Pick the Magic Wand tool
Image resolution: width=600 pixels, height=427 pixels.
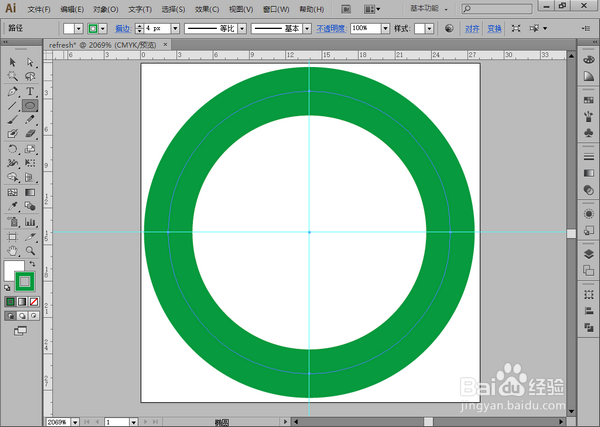tap(12, 76)
